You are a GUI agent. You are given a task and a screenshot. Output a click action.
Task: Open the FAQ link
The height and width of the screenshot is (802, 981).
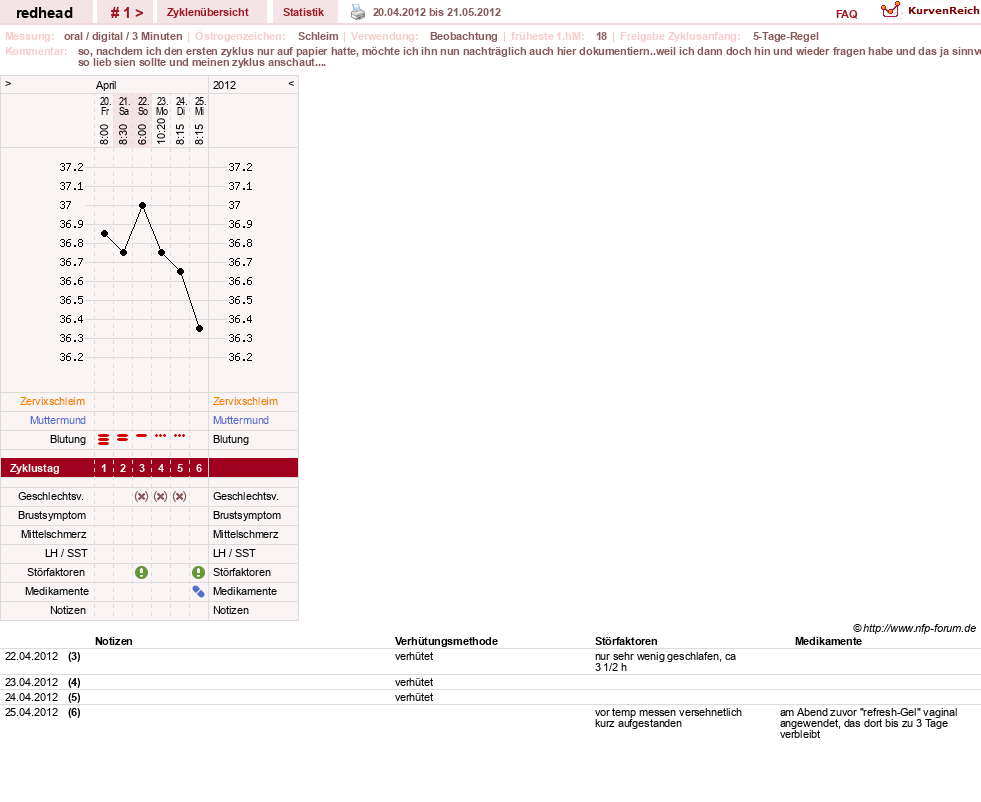pos(846,14)
